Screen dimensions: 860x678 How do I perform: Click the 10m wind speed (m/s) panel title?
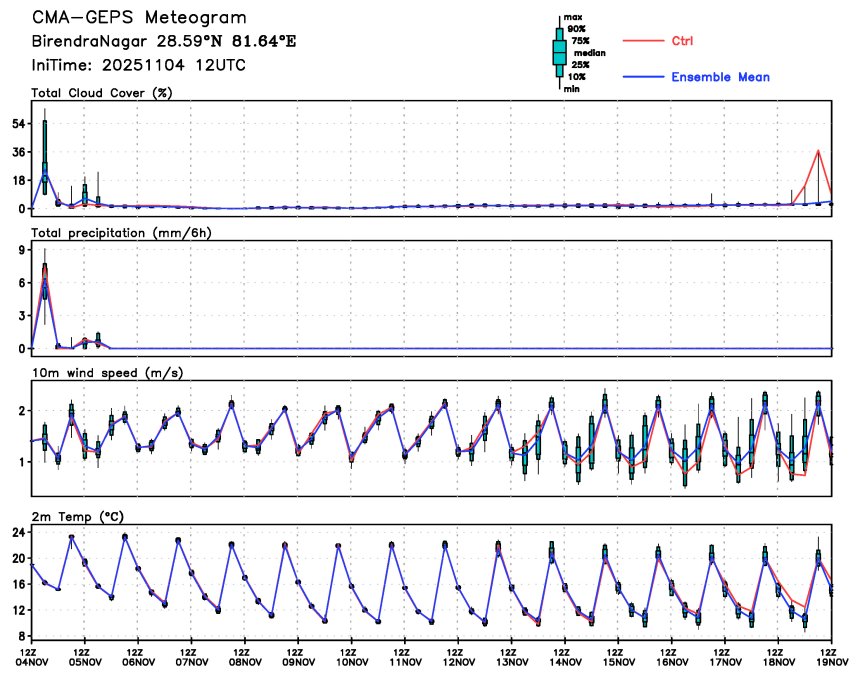pos(108,372)
